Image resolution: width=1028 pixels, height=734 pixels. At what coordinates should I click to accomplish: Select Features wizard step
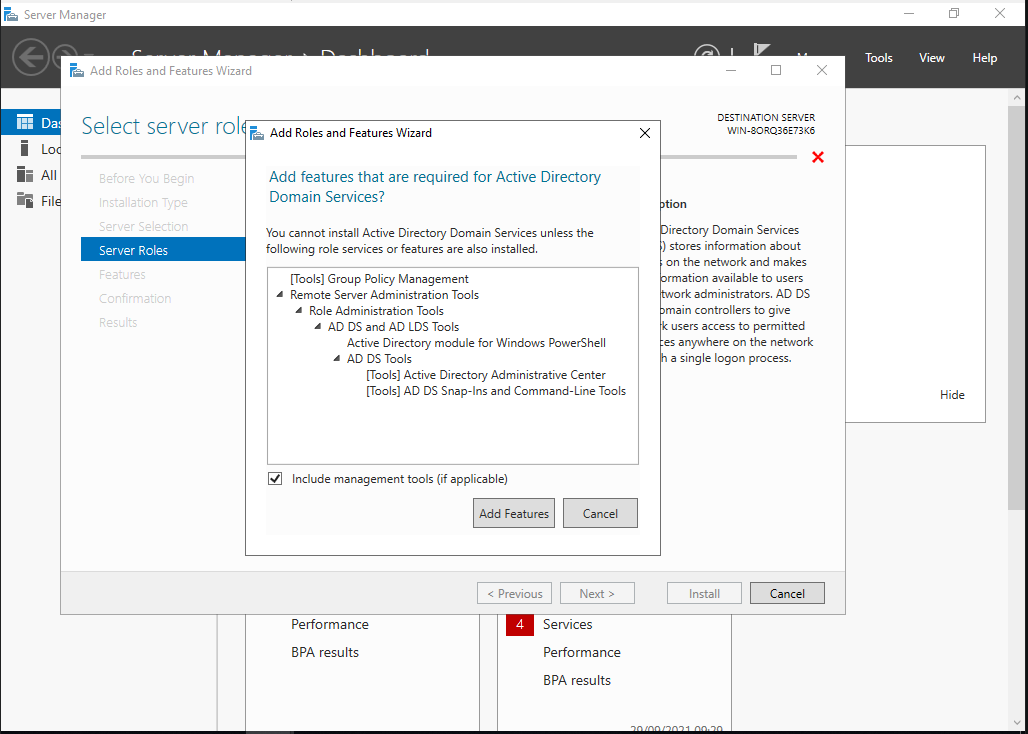(122, 274)
